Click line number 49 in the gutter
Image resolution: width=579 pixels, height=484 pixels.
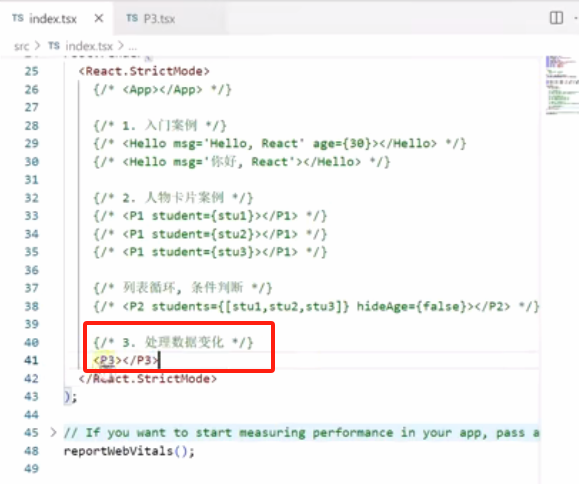tap(31, 468)
